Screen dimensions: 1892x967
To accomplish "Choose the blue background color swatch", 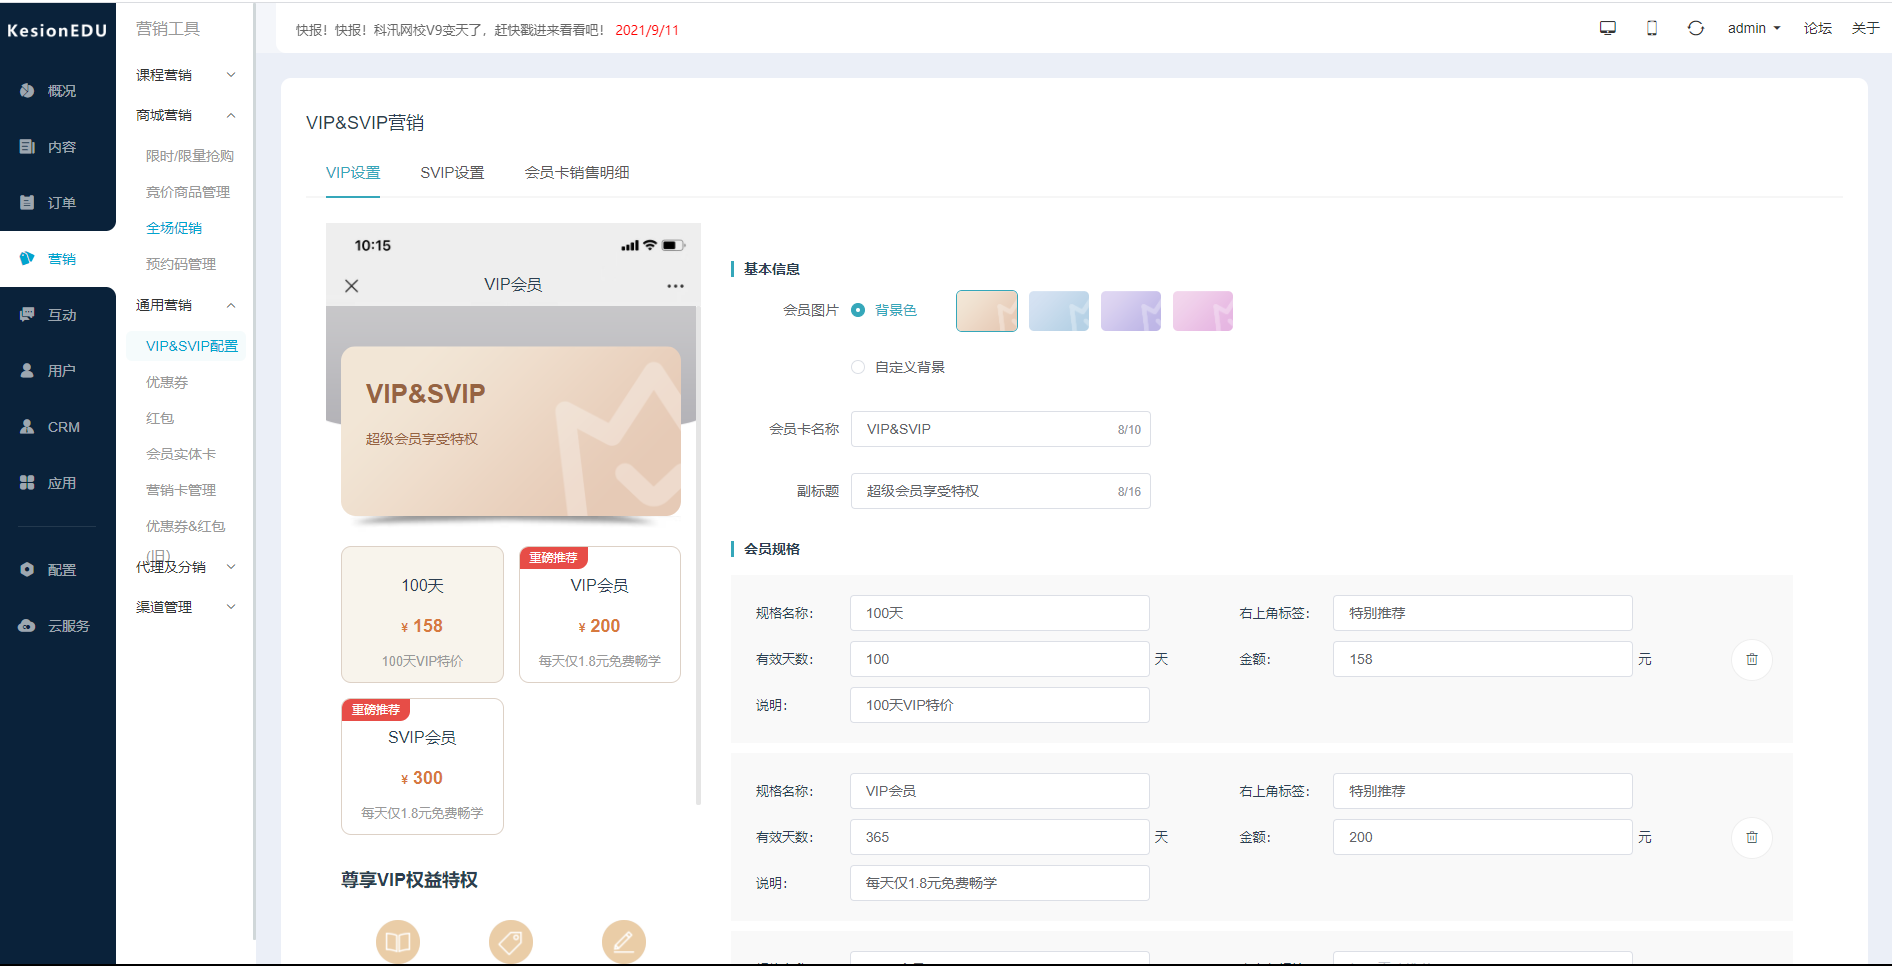I will pos(1059,311).
